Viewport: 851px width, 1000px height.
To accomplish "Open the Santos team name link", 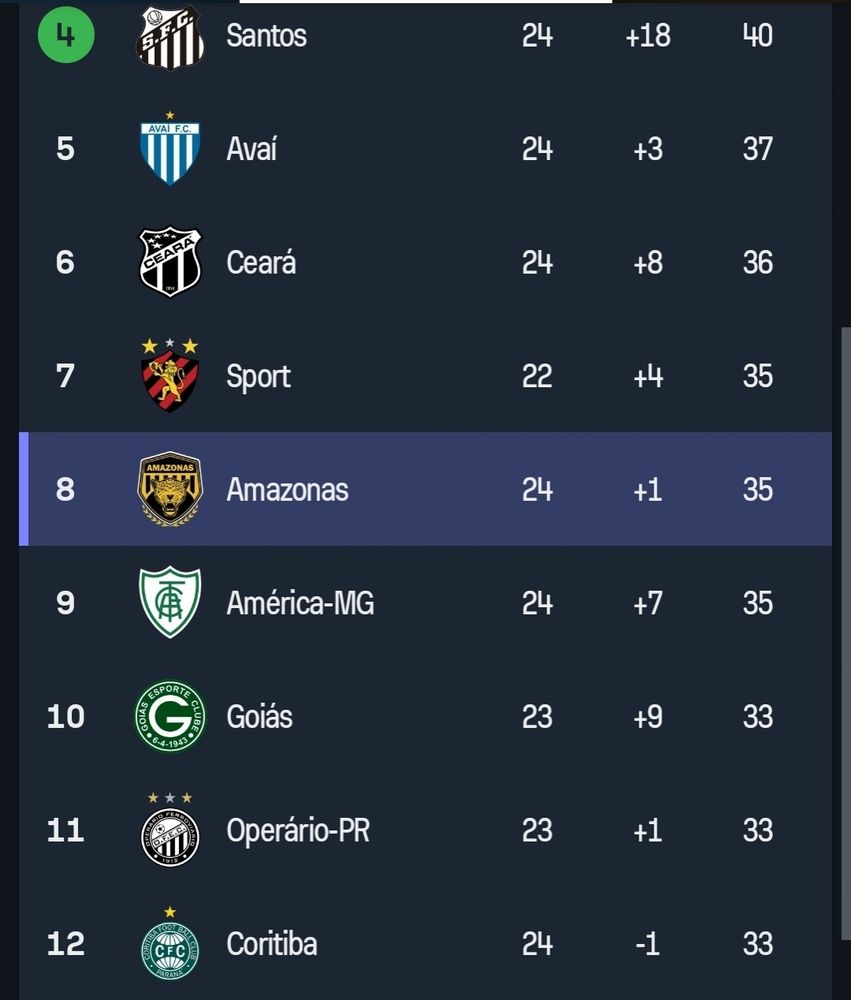I will tap(267, 36).
